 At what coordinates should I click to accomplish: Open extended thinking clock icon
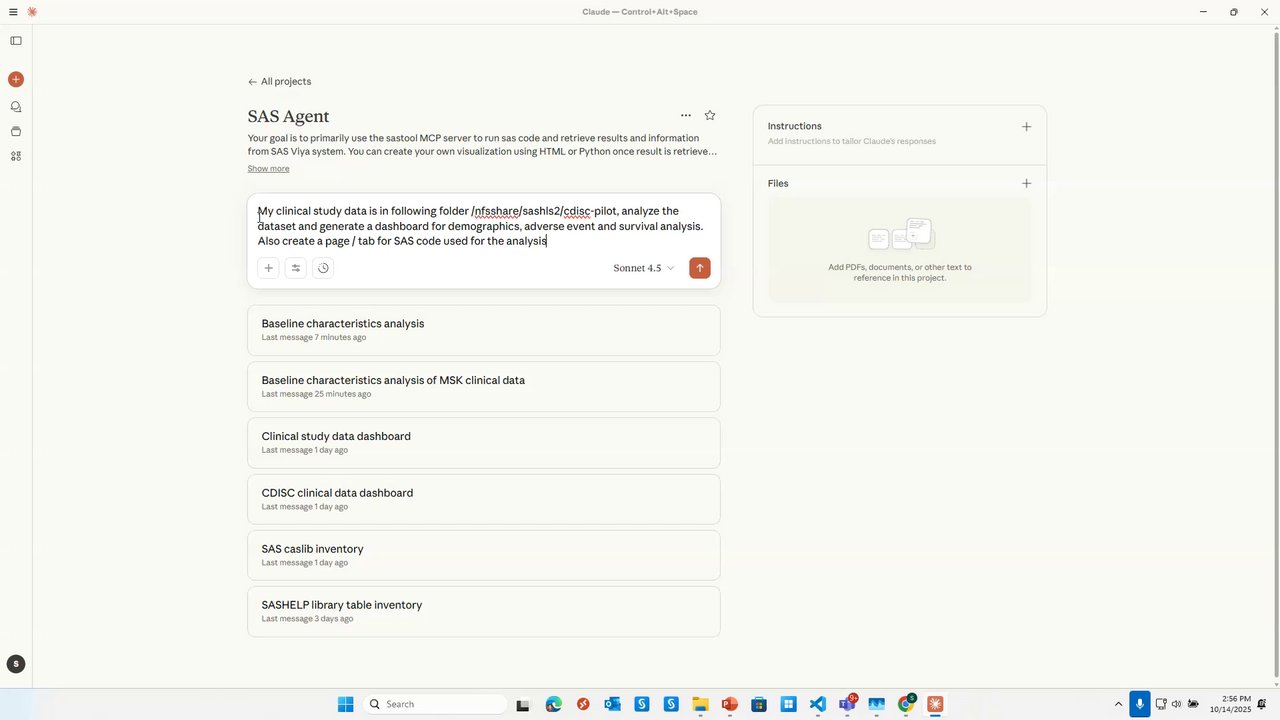[x=323, y=268]
